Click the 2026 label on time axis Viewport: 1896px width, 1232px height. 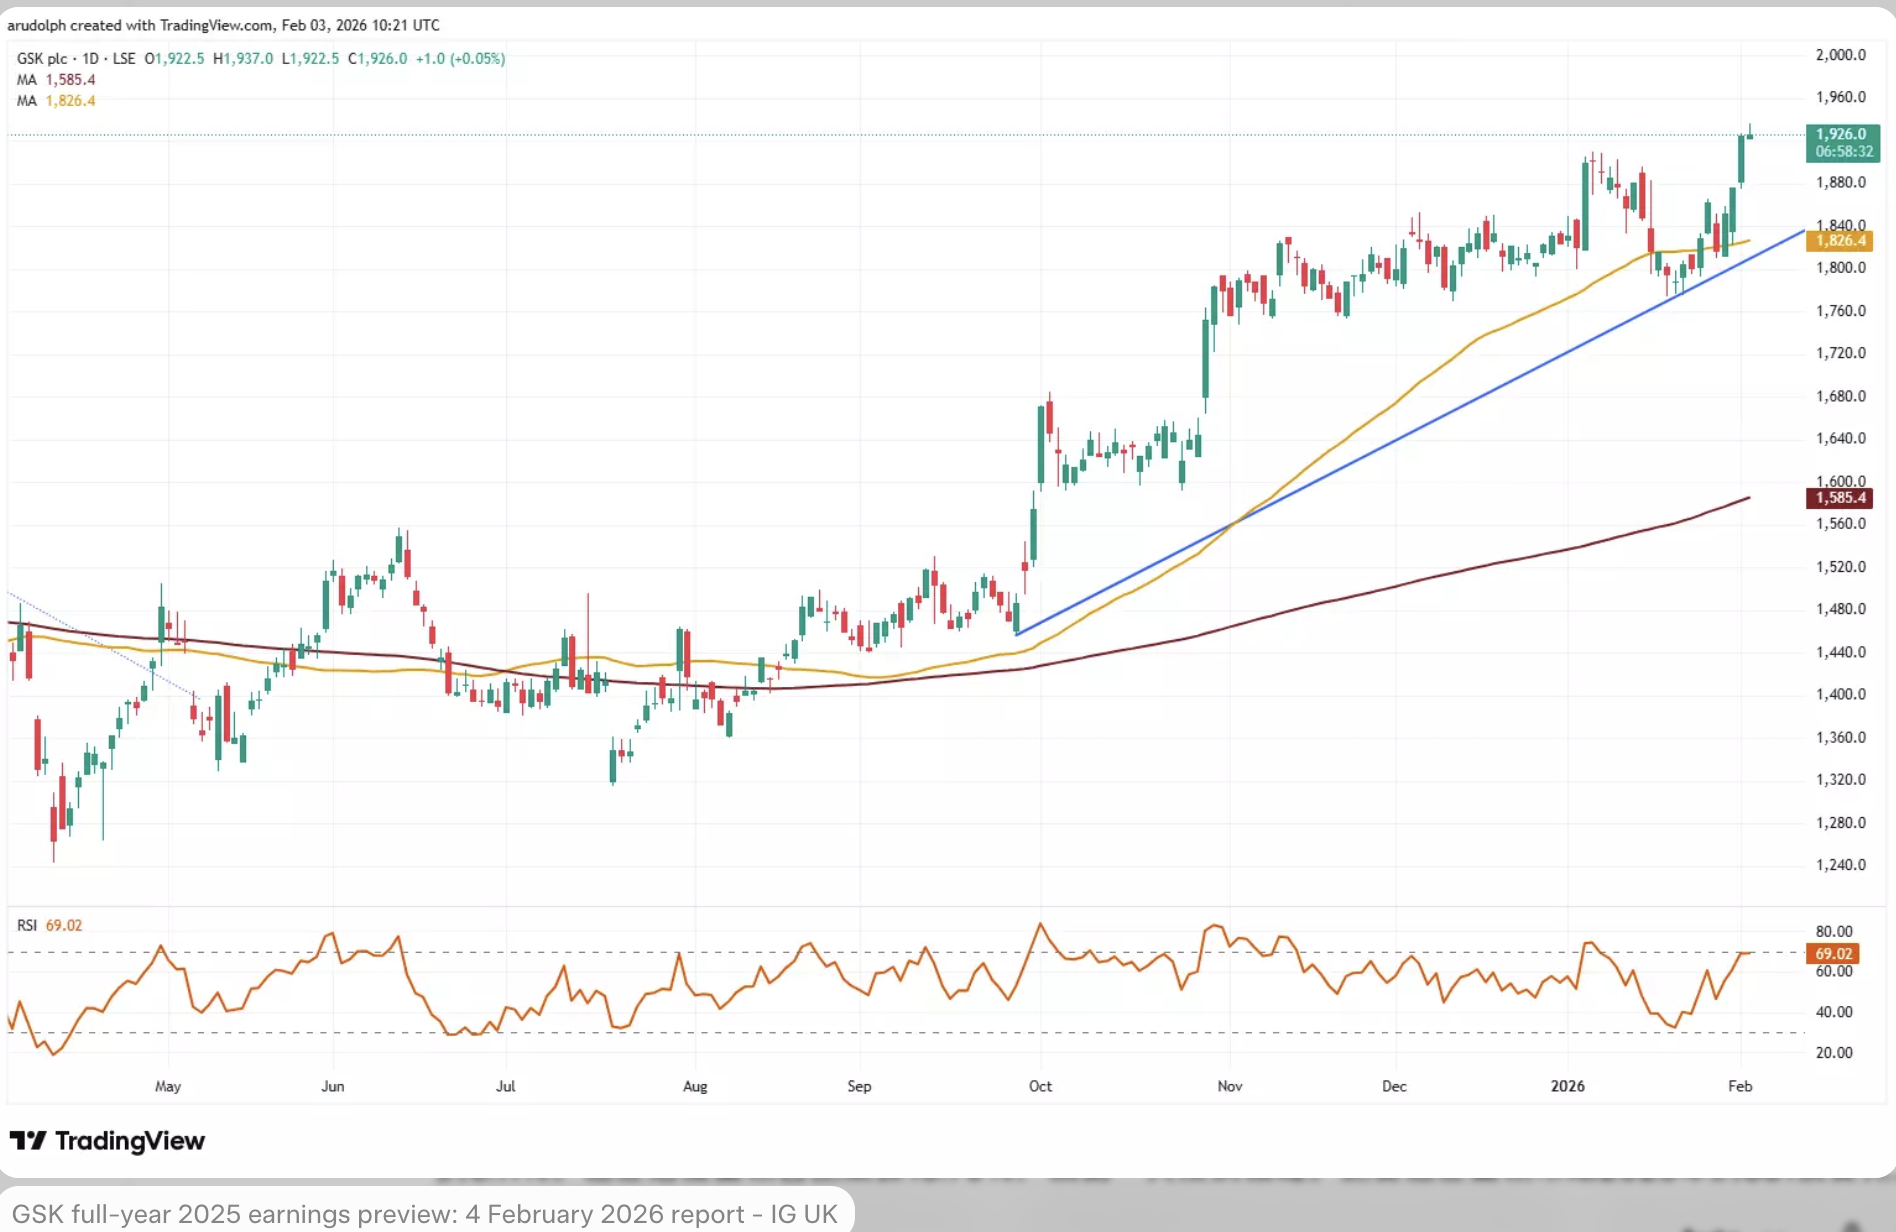click(x=1567, y=1086)
